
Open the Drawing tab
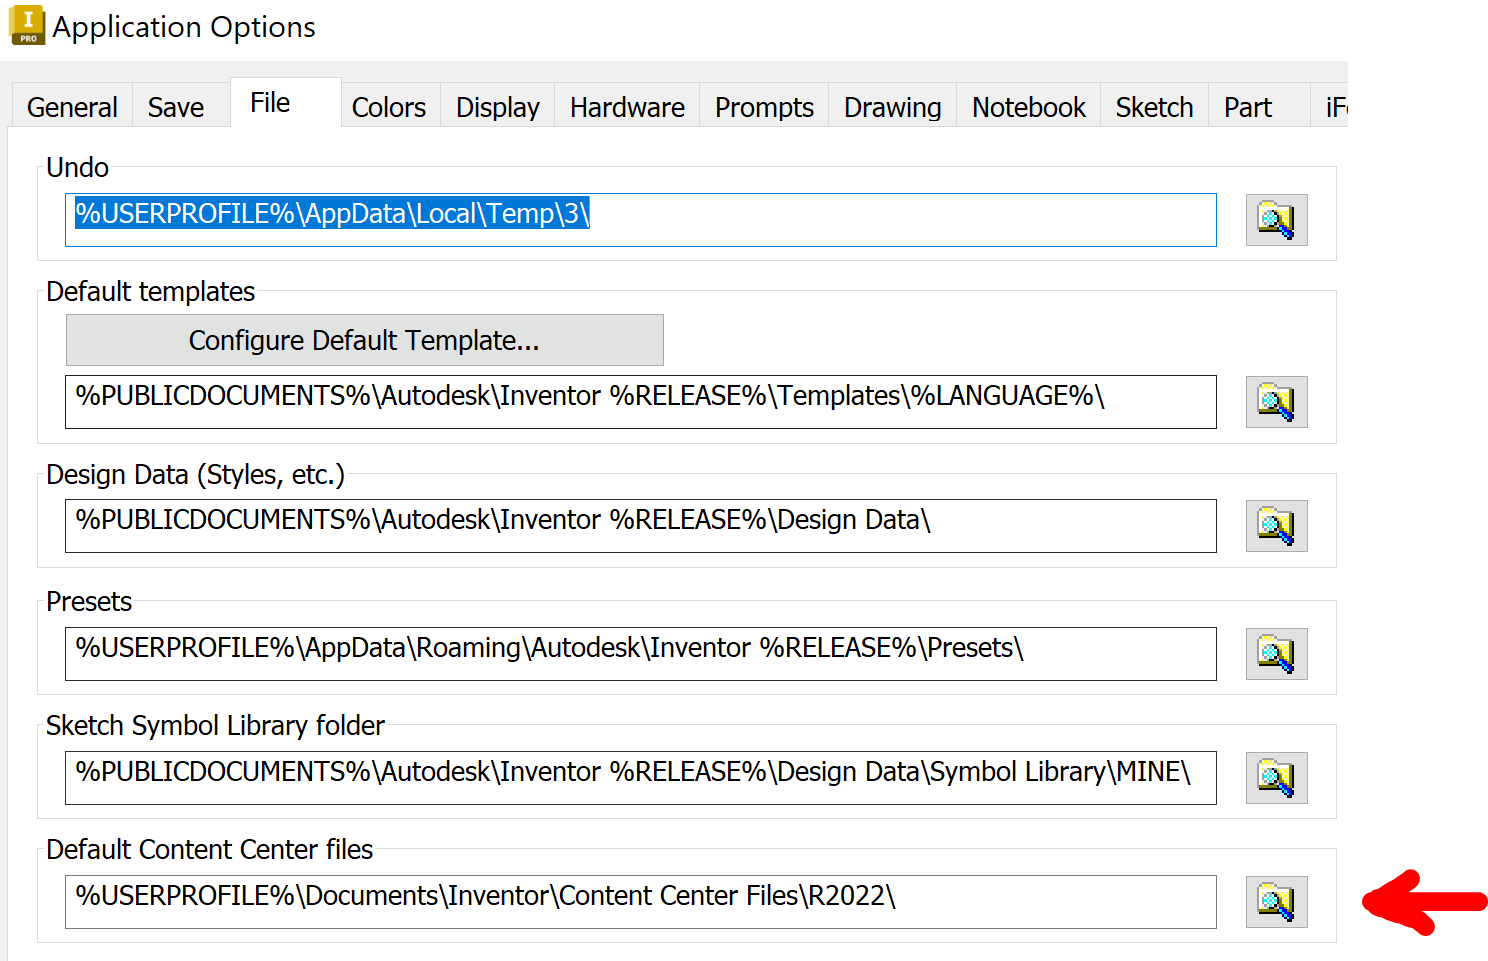pyautogui.click(x=893, y=107)
